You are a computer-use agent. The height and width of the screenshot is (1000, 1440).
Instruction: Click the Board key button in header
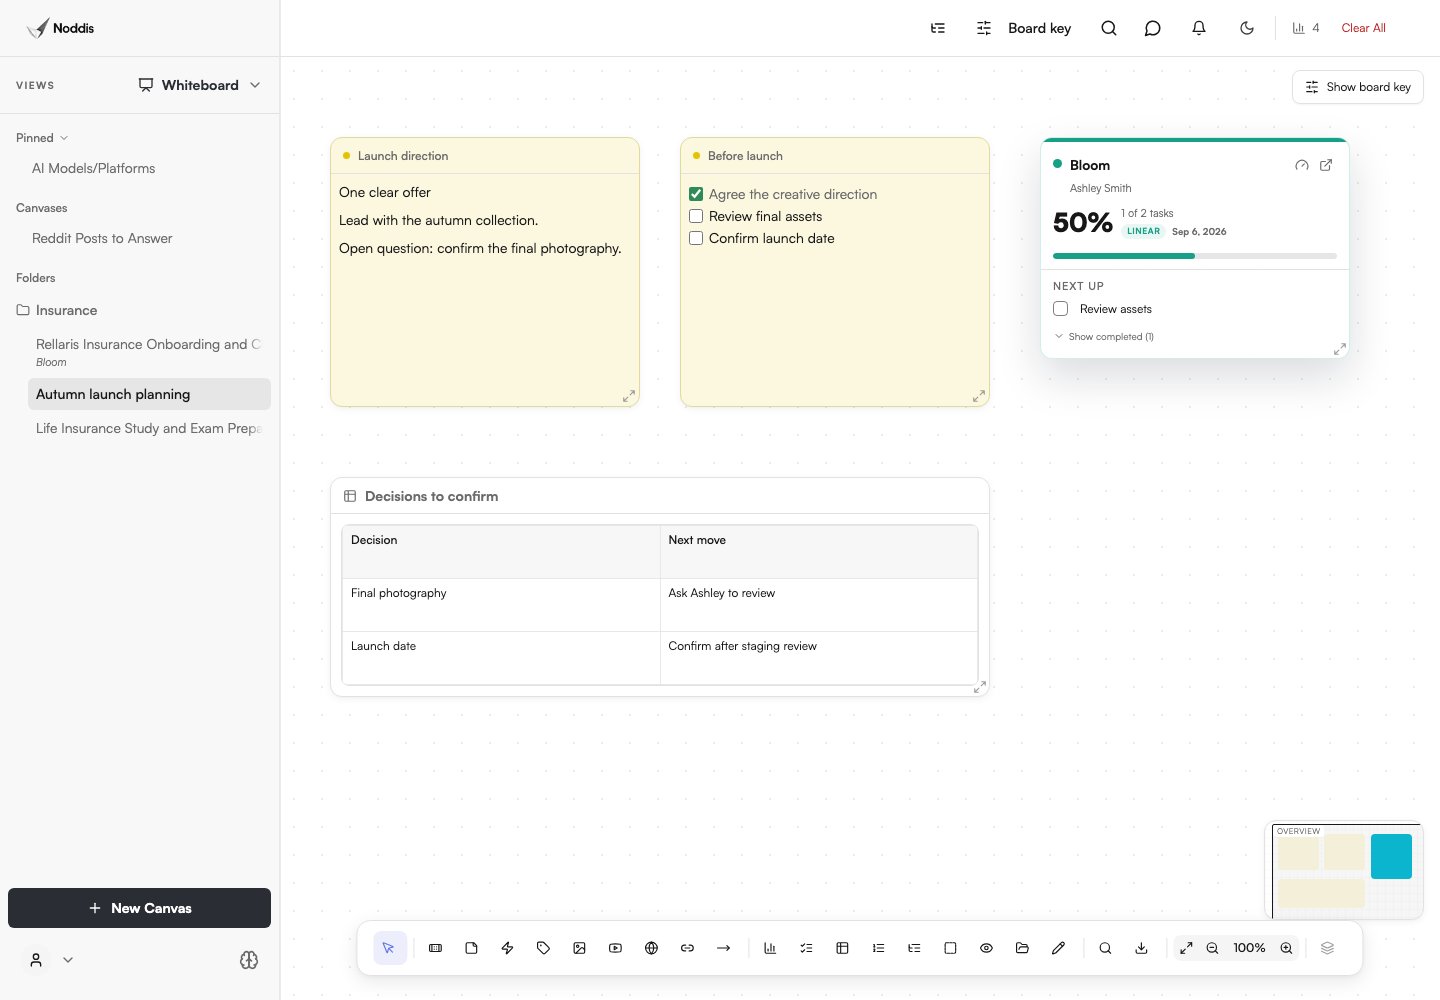pos(1024,28)
